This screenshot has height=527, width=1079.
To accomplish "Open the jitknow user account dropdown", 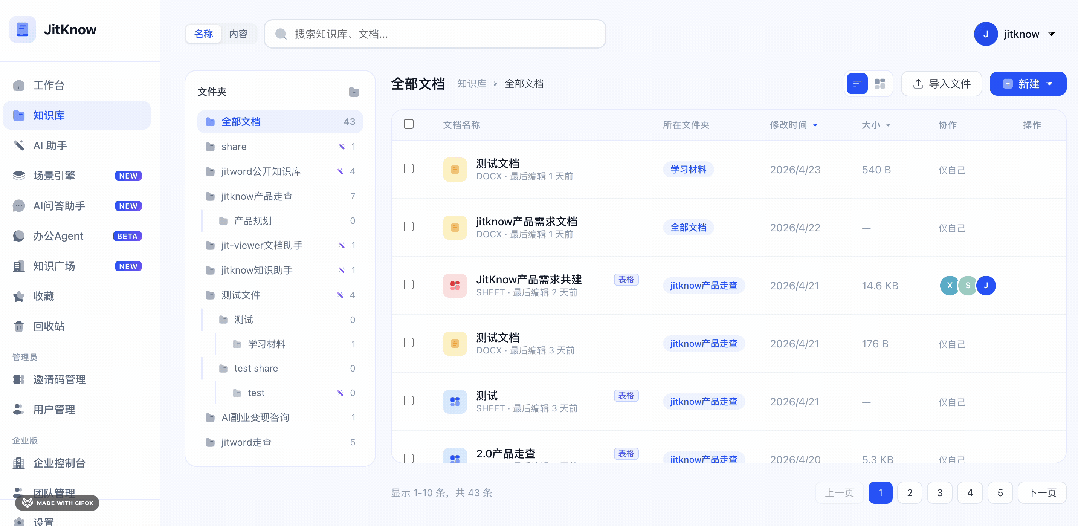I will pyautogui.click(x=1016, y=34).
